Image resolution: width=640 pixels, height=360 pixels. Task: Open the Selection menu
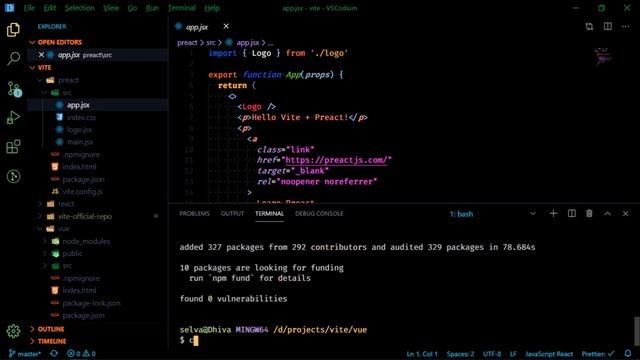pyautogui.click(x=80, y=8)
